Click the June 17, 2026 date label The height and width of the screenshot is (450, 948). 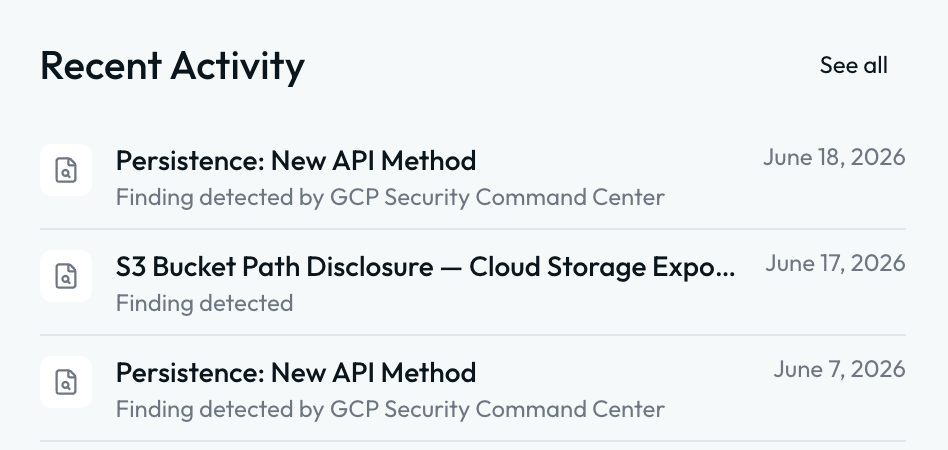point(835,263)
